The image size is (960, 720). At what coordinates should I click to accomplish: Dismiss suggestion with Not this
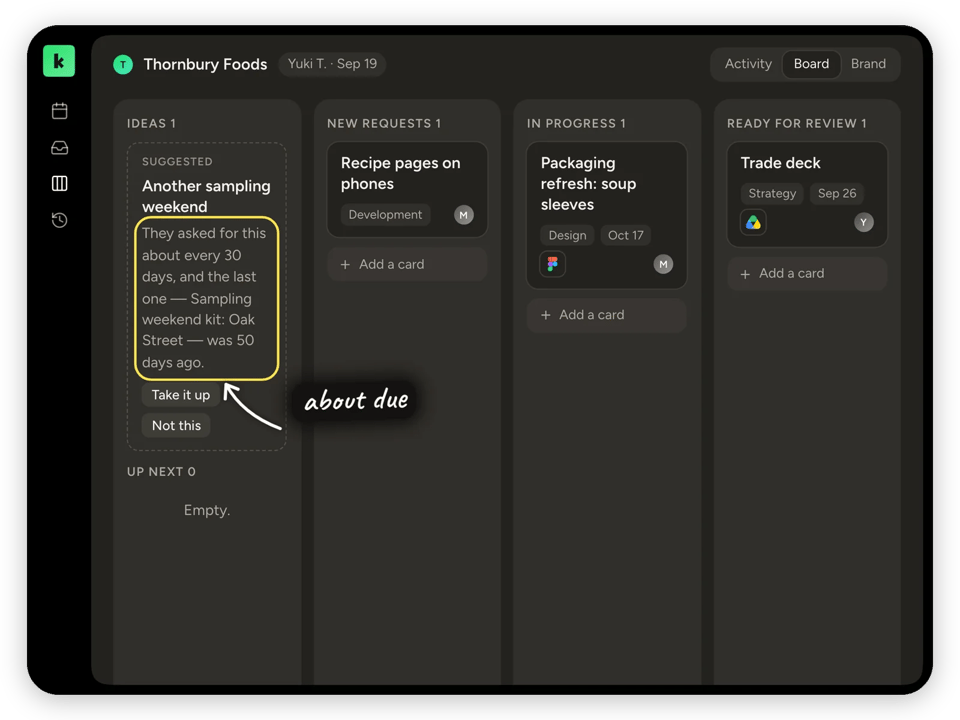click(x=176, y=426)
